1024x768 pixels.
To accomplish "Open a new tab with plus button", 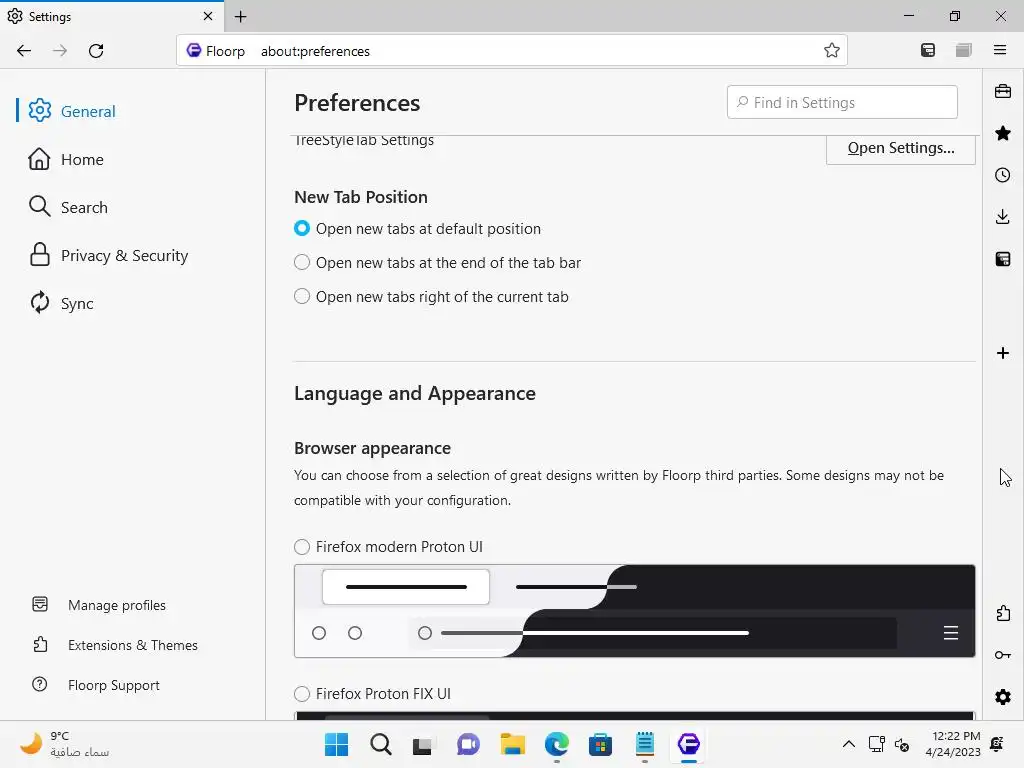I will 240,16.
